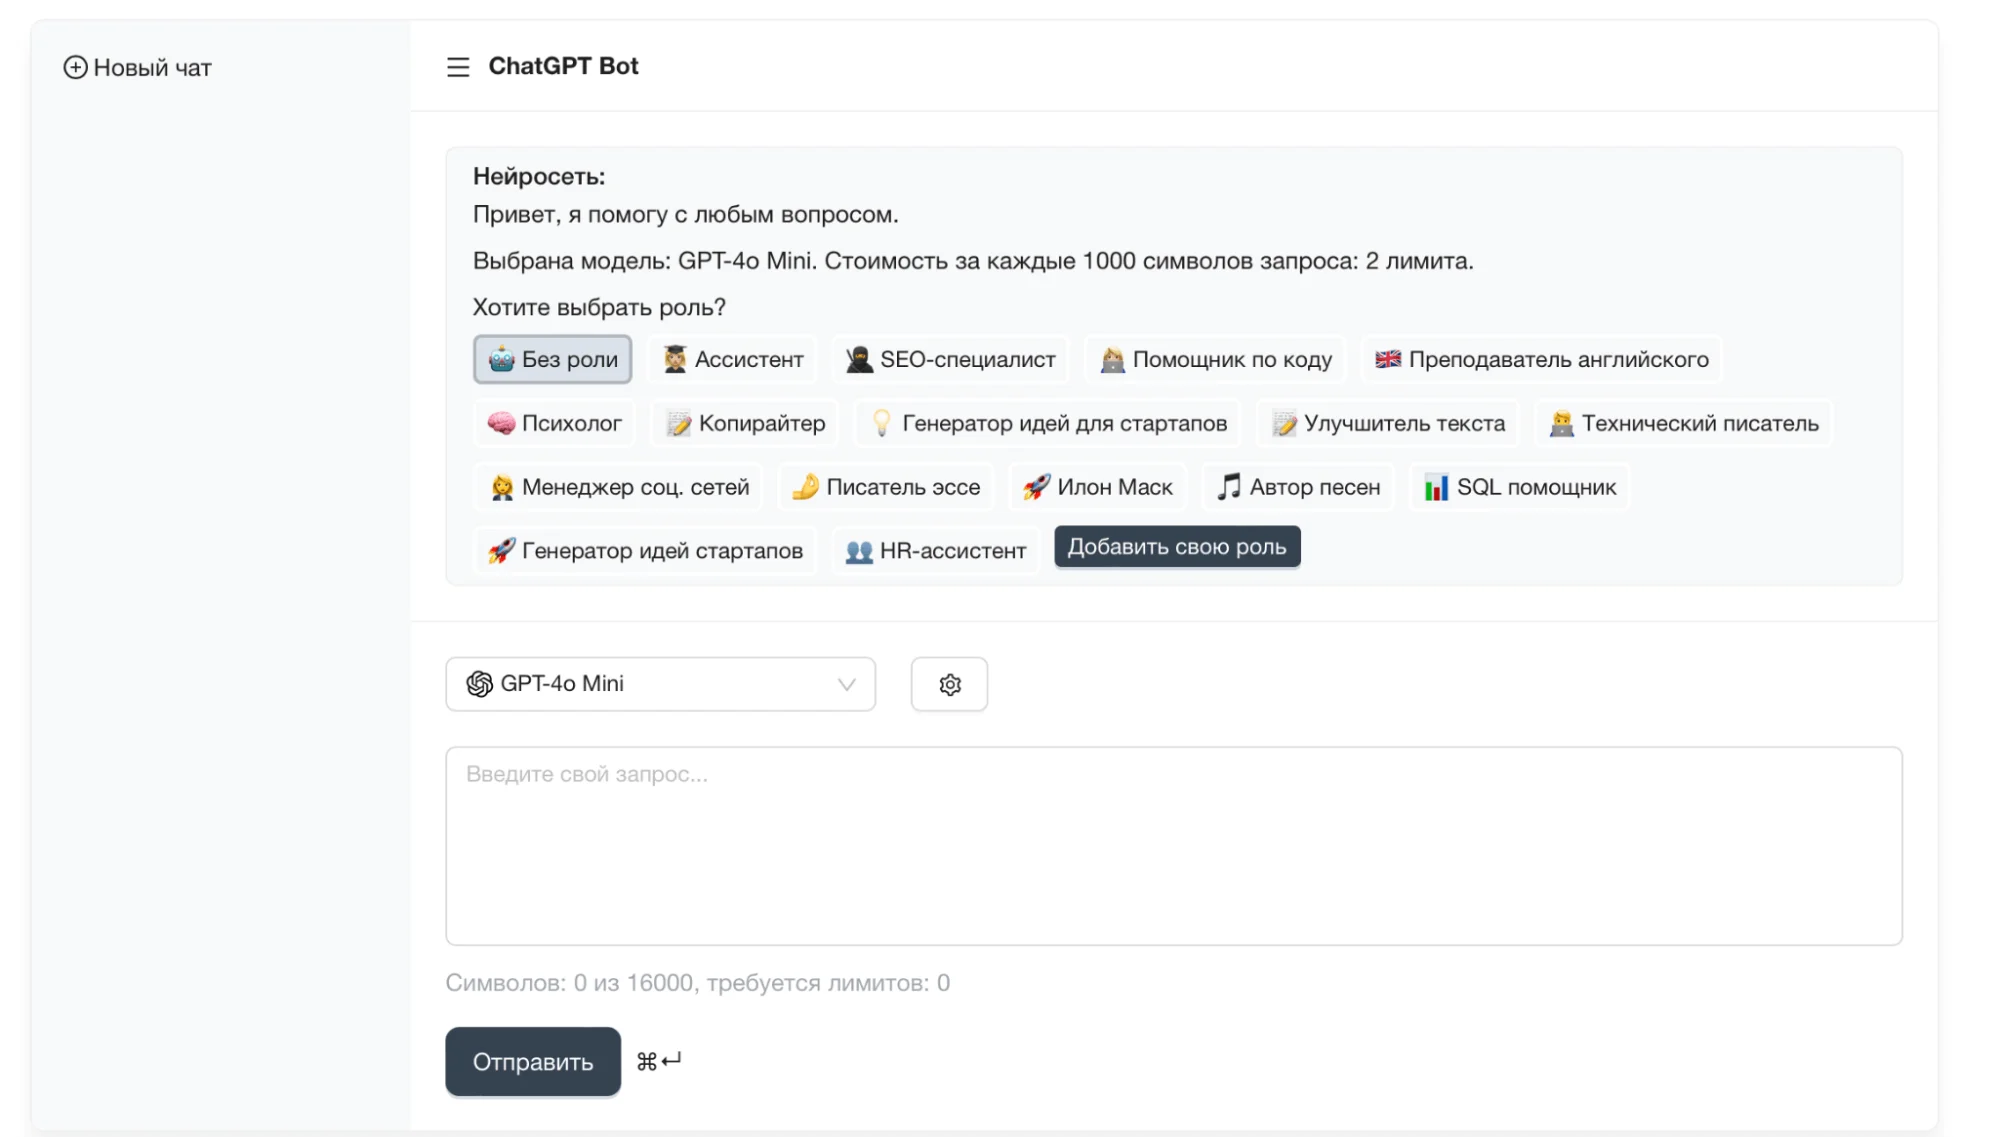Select the 'Психолог' role chip

[554, 423]
